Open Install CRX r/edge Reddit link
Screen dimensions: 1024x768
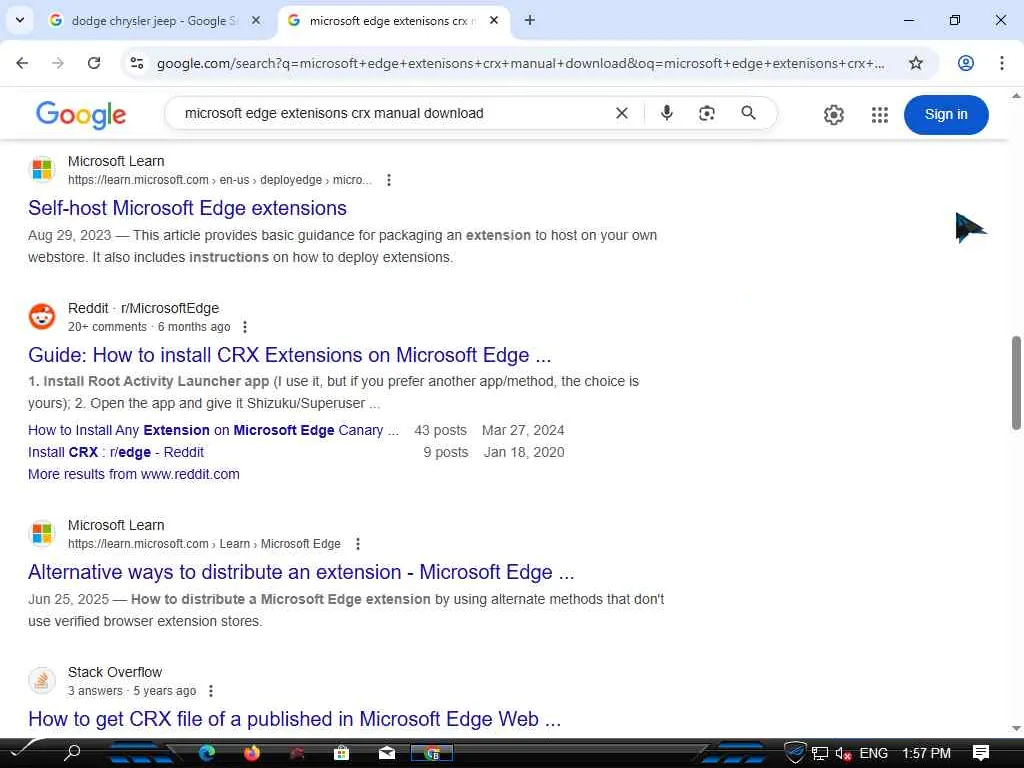(x=116, y=453)
